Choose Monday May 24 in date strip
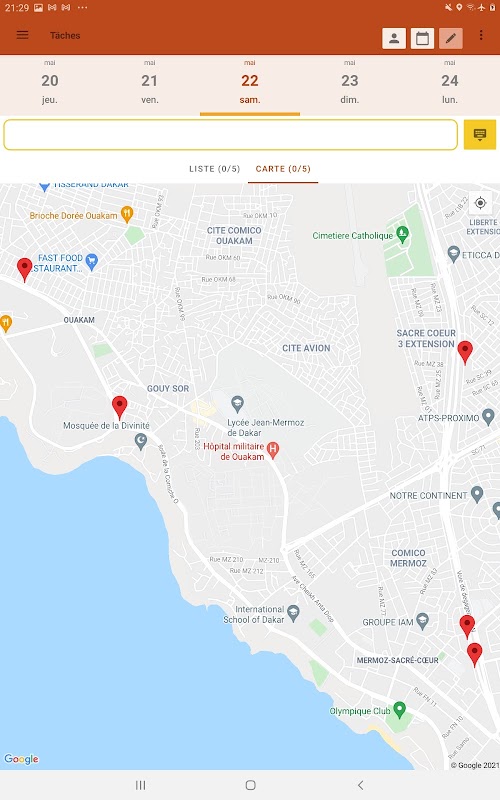 pyautogui.click(x=449, y=82)
